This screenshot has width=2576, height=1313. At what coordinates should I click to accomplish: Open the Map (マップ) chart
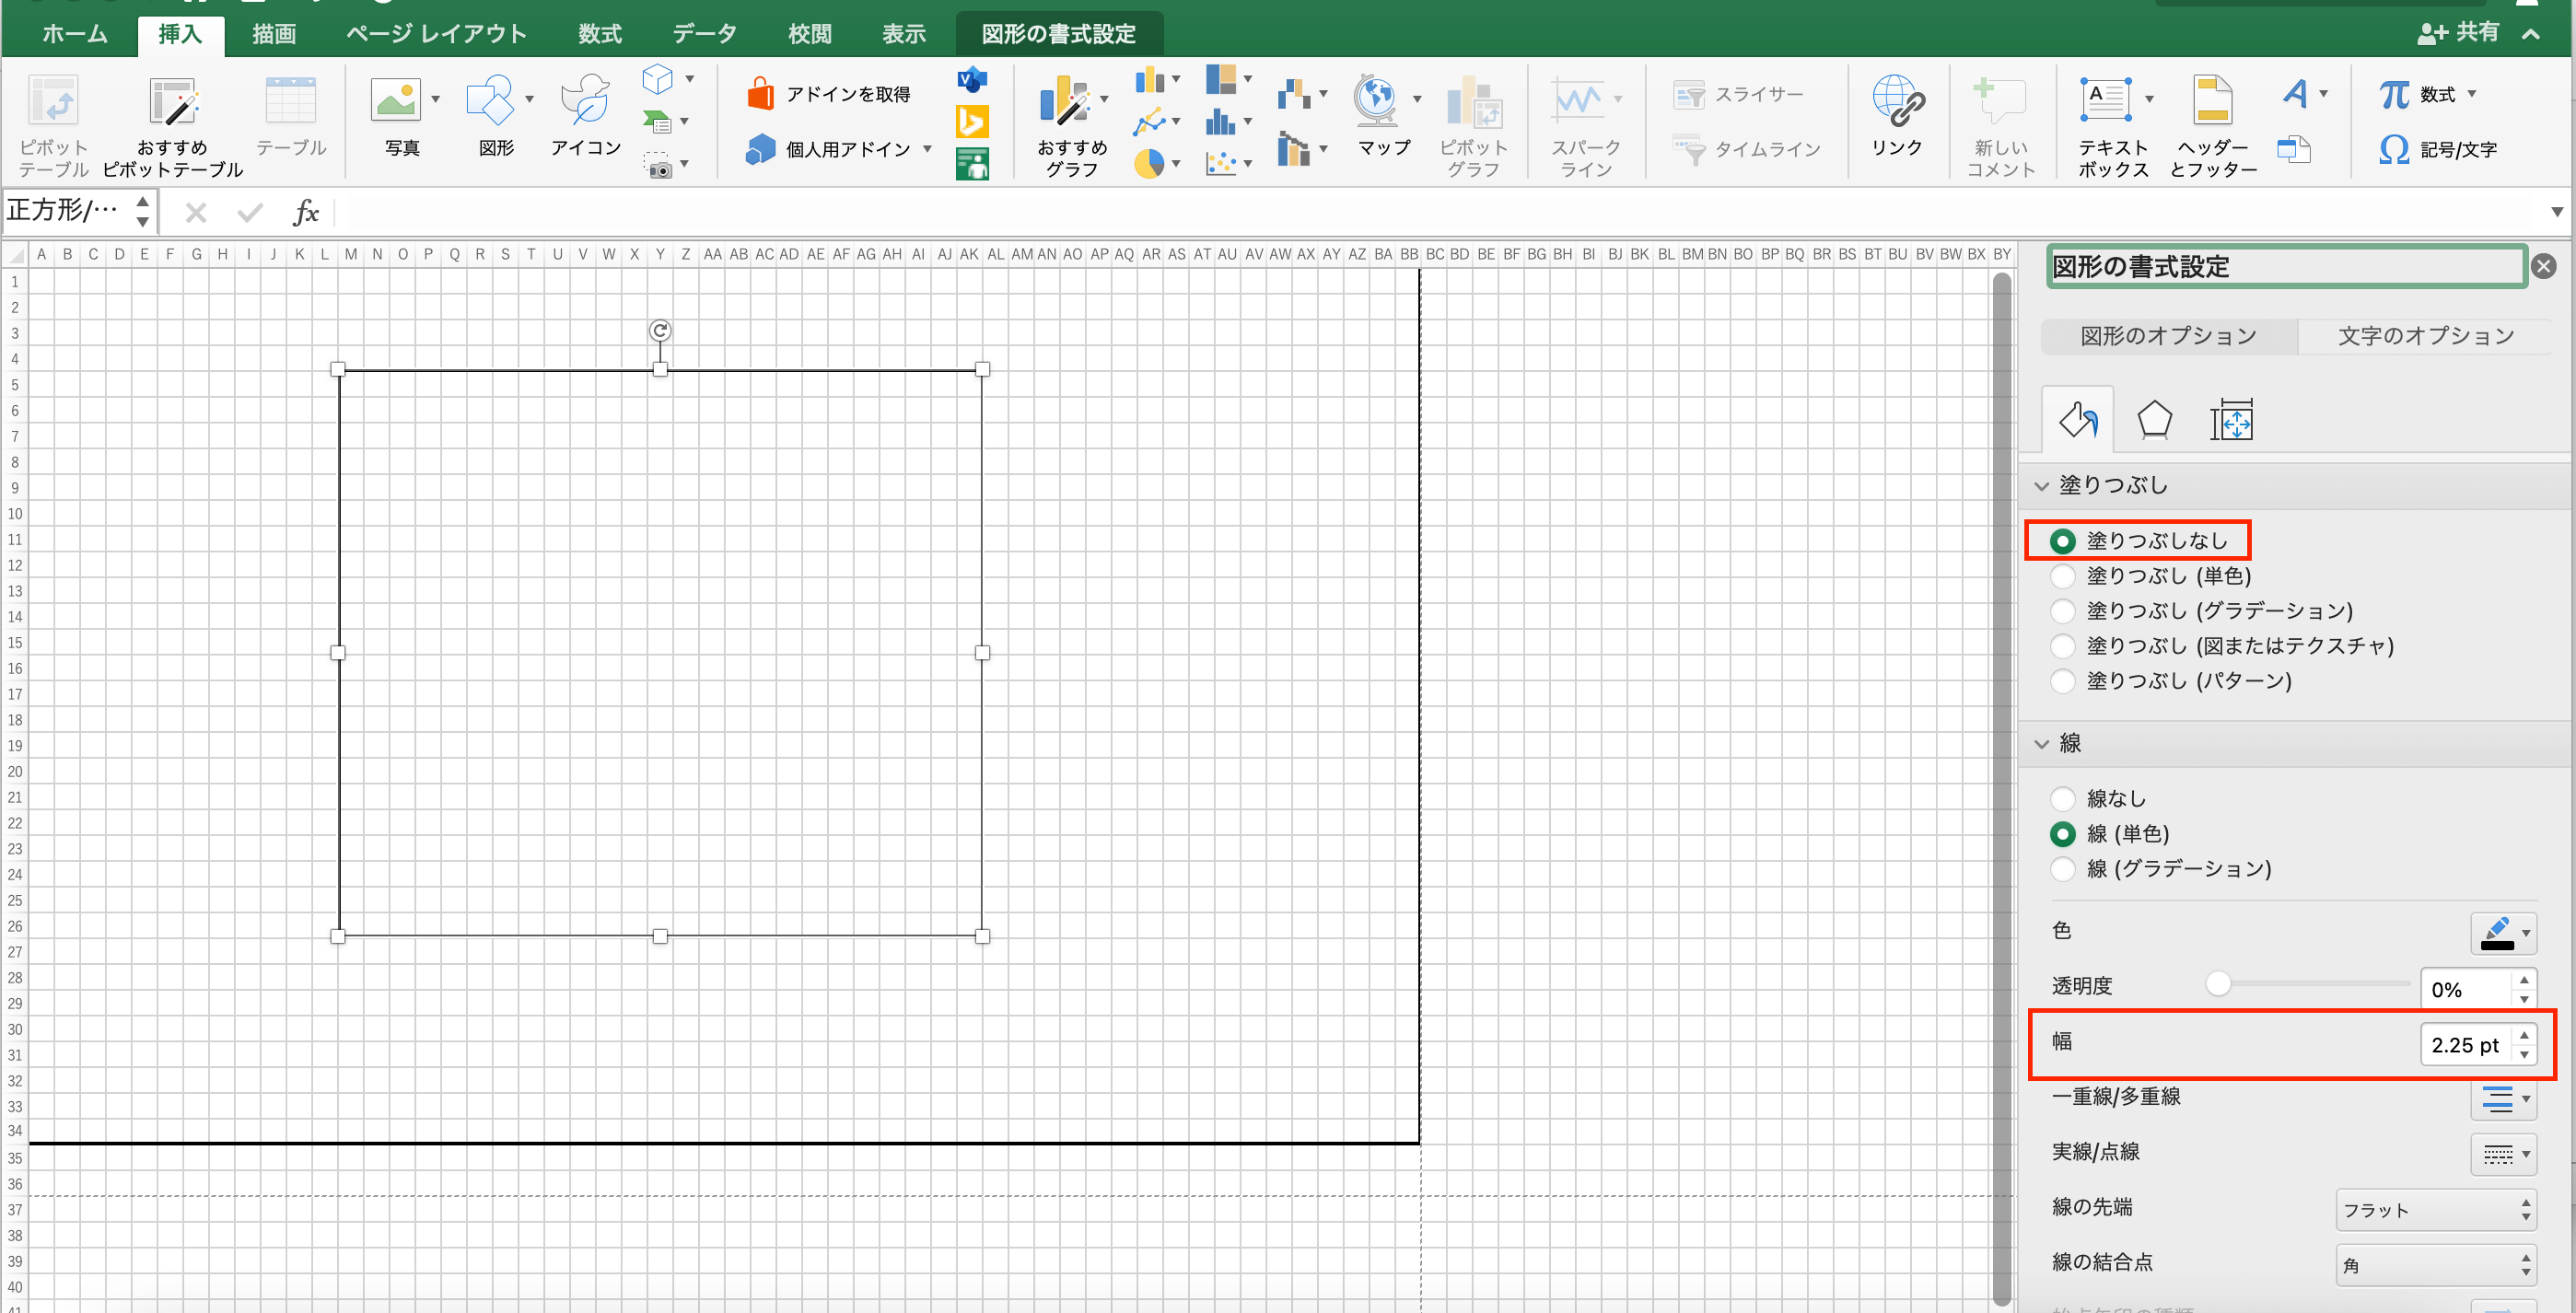point(1384,116)
